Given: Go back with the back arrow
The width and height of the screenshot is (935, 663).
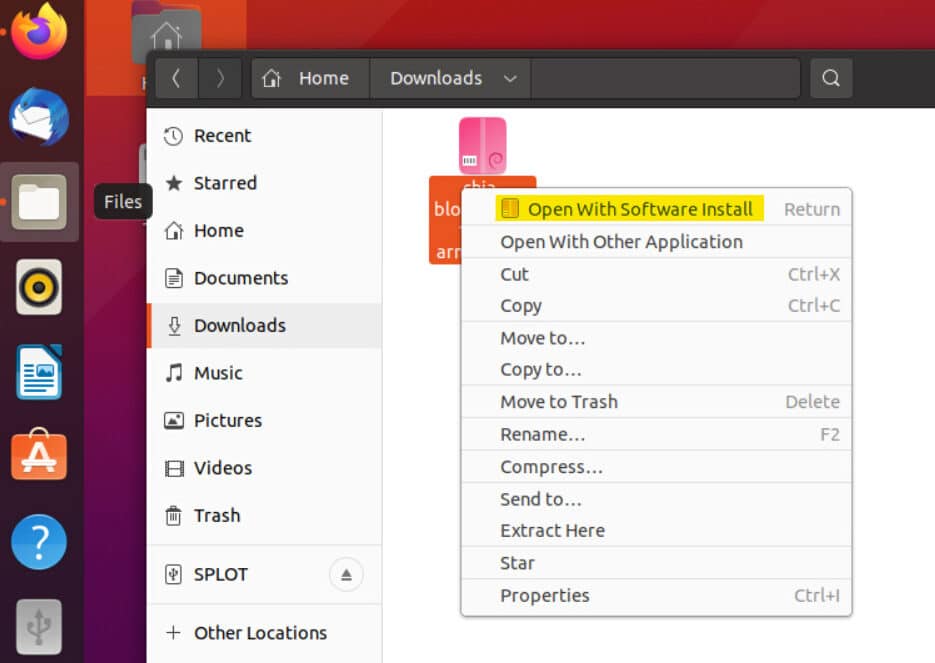Looking at the screenshot, I should [177, 78].
